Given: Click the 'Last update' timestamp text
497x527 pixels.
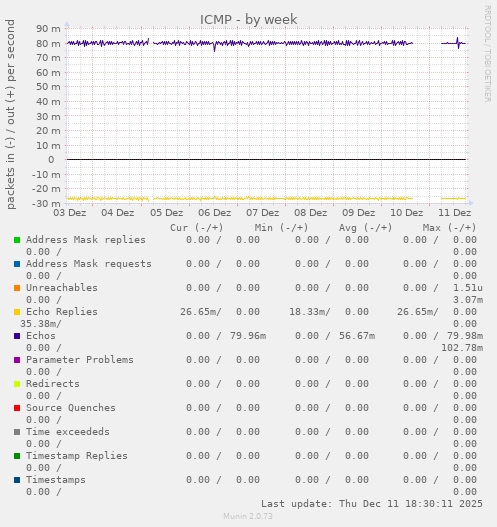Looking at the screenshot, I should [x=372, y=504].
